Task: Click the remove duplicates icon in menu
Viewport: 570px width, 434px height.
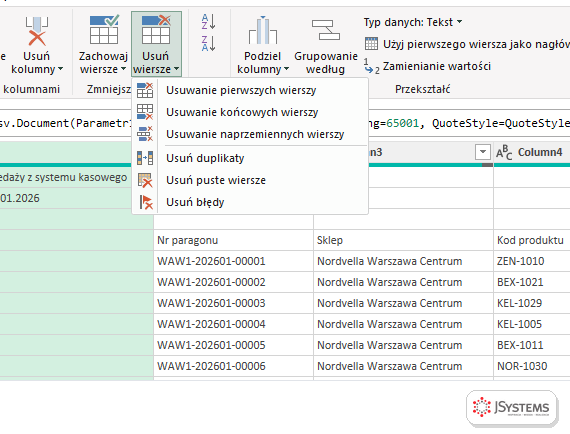Action: point(145,158)
